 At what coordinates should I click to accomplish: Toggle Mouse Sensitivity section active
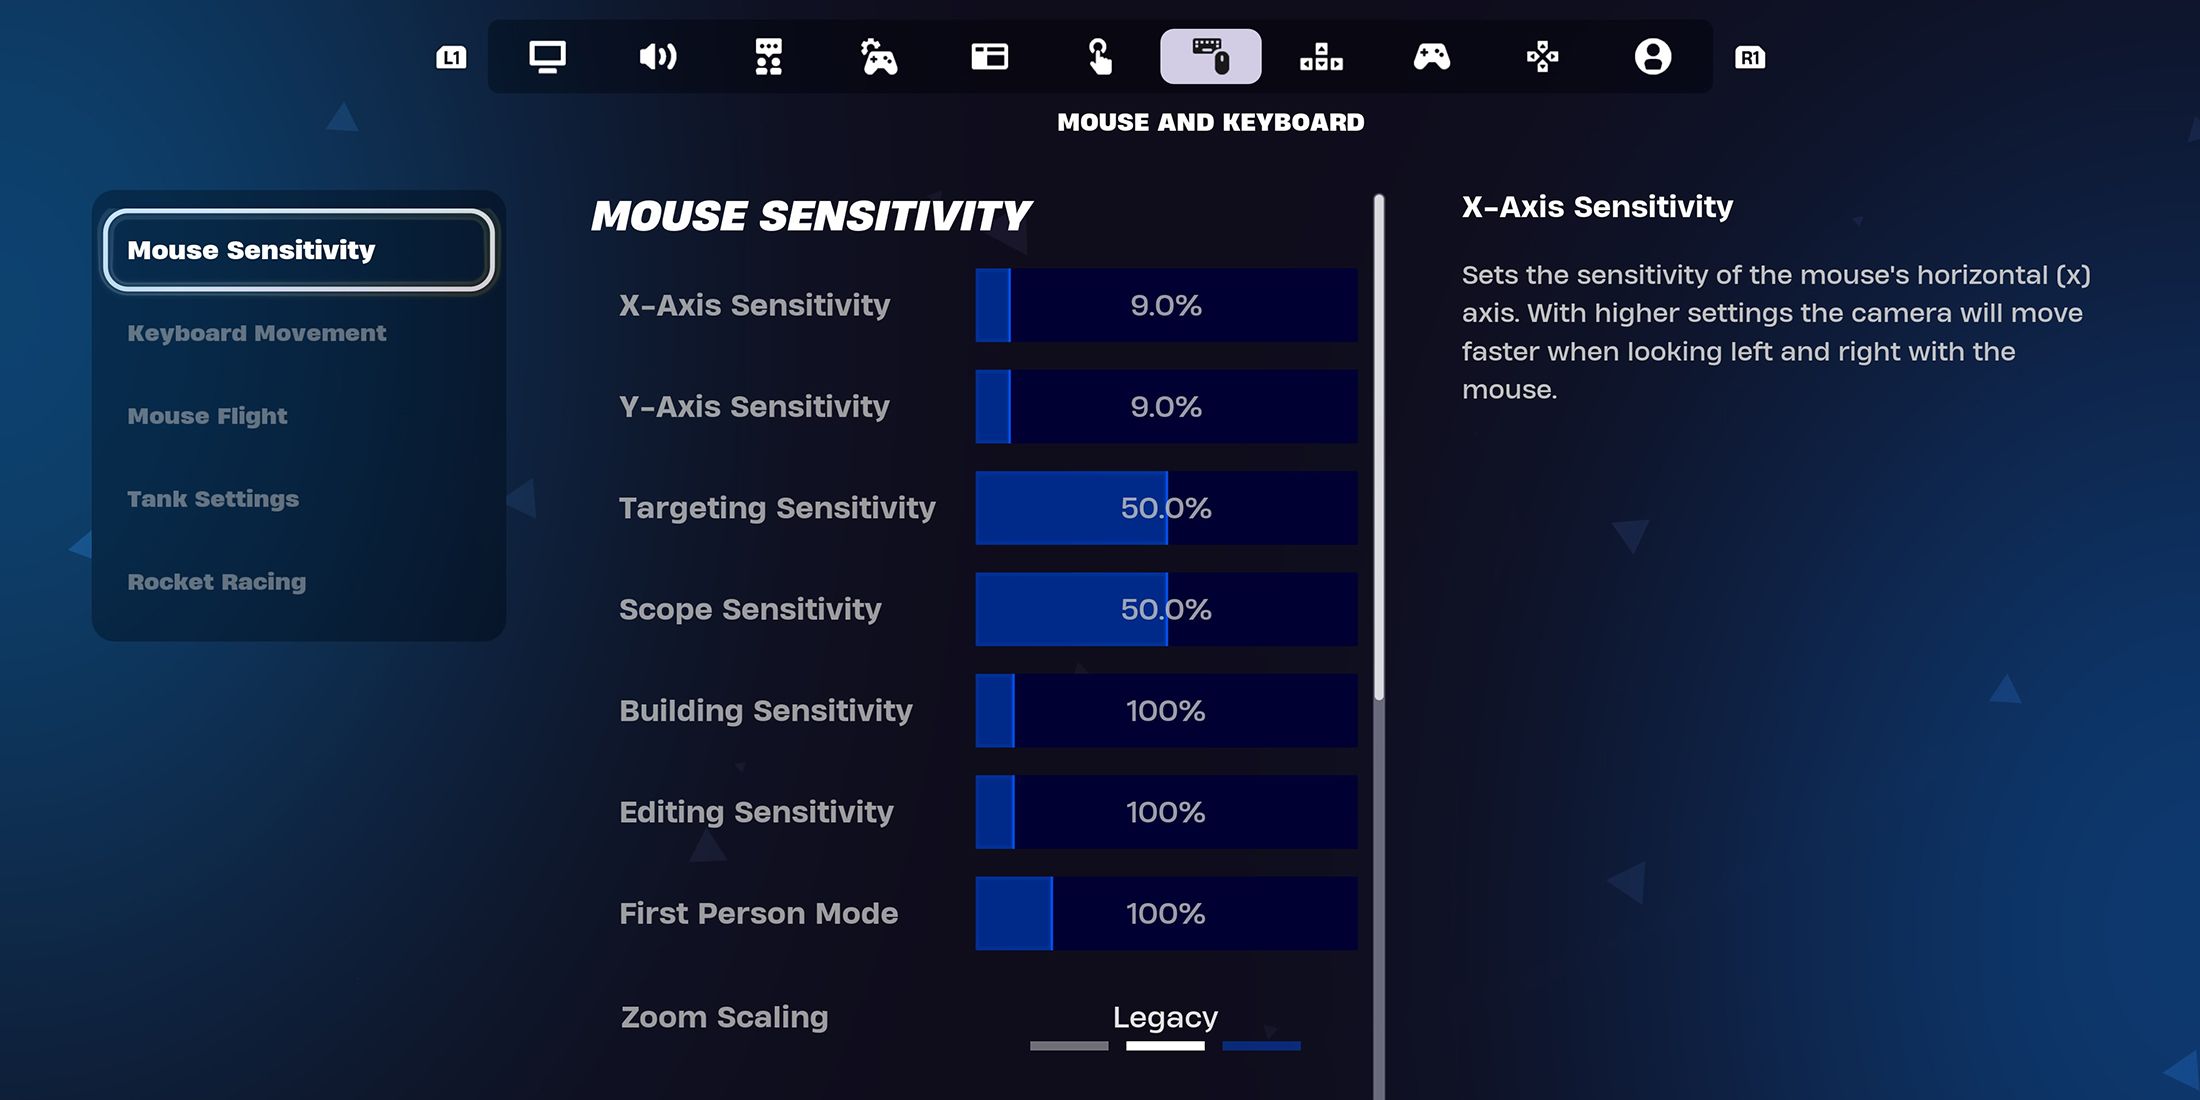click(x=300, y=250)
